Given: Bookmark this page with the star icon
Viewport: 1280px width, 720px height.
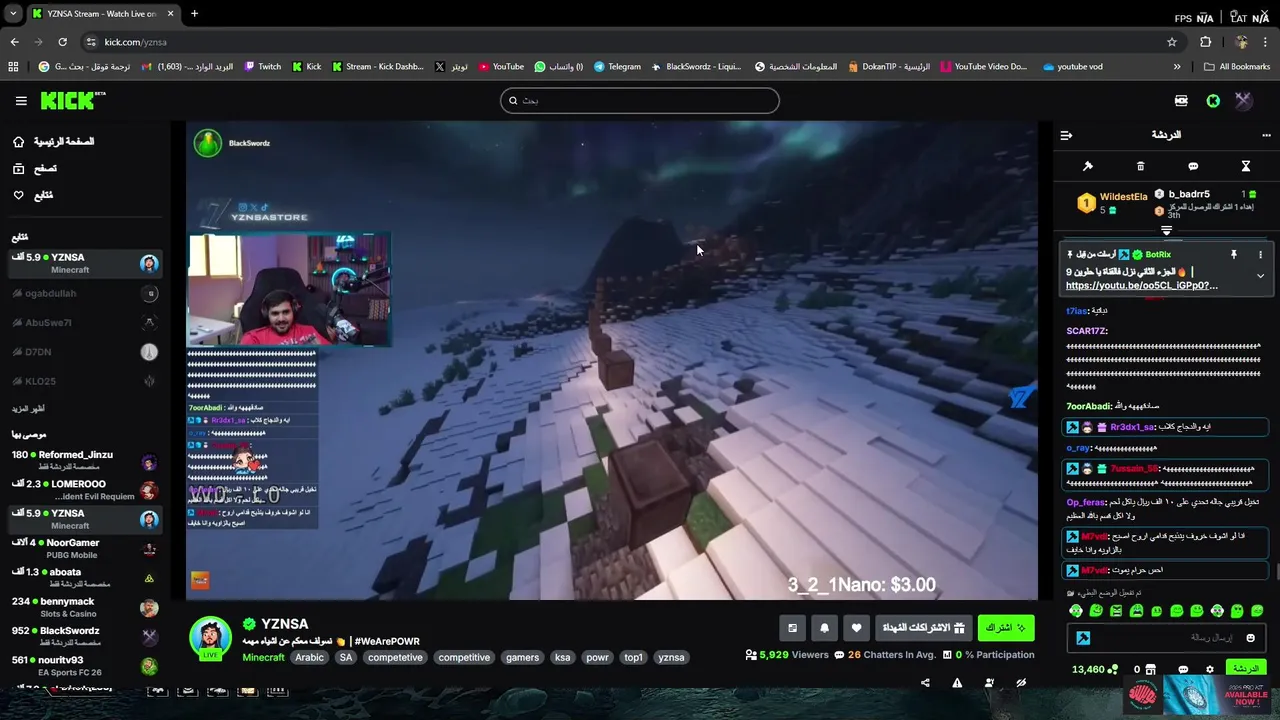Looking at the screenshot, I should 1172,42.
